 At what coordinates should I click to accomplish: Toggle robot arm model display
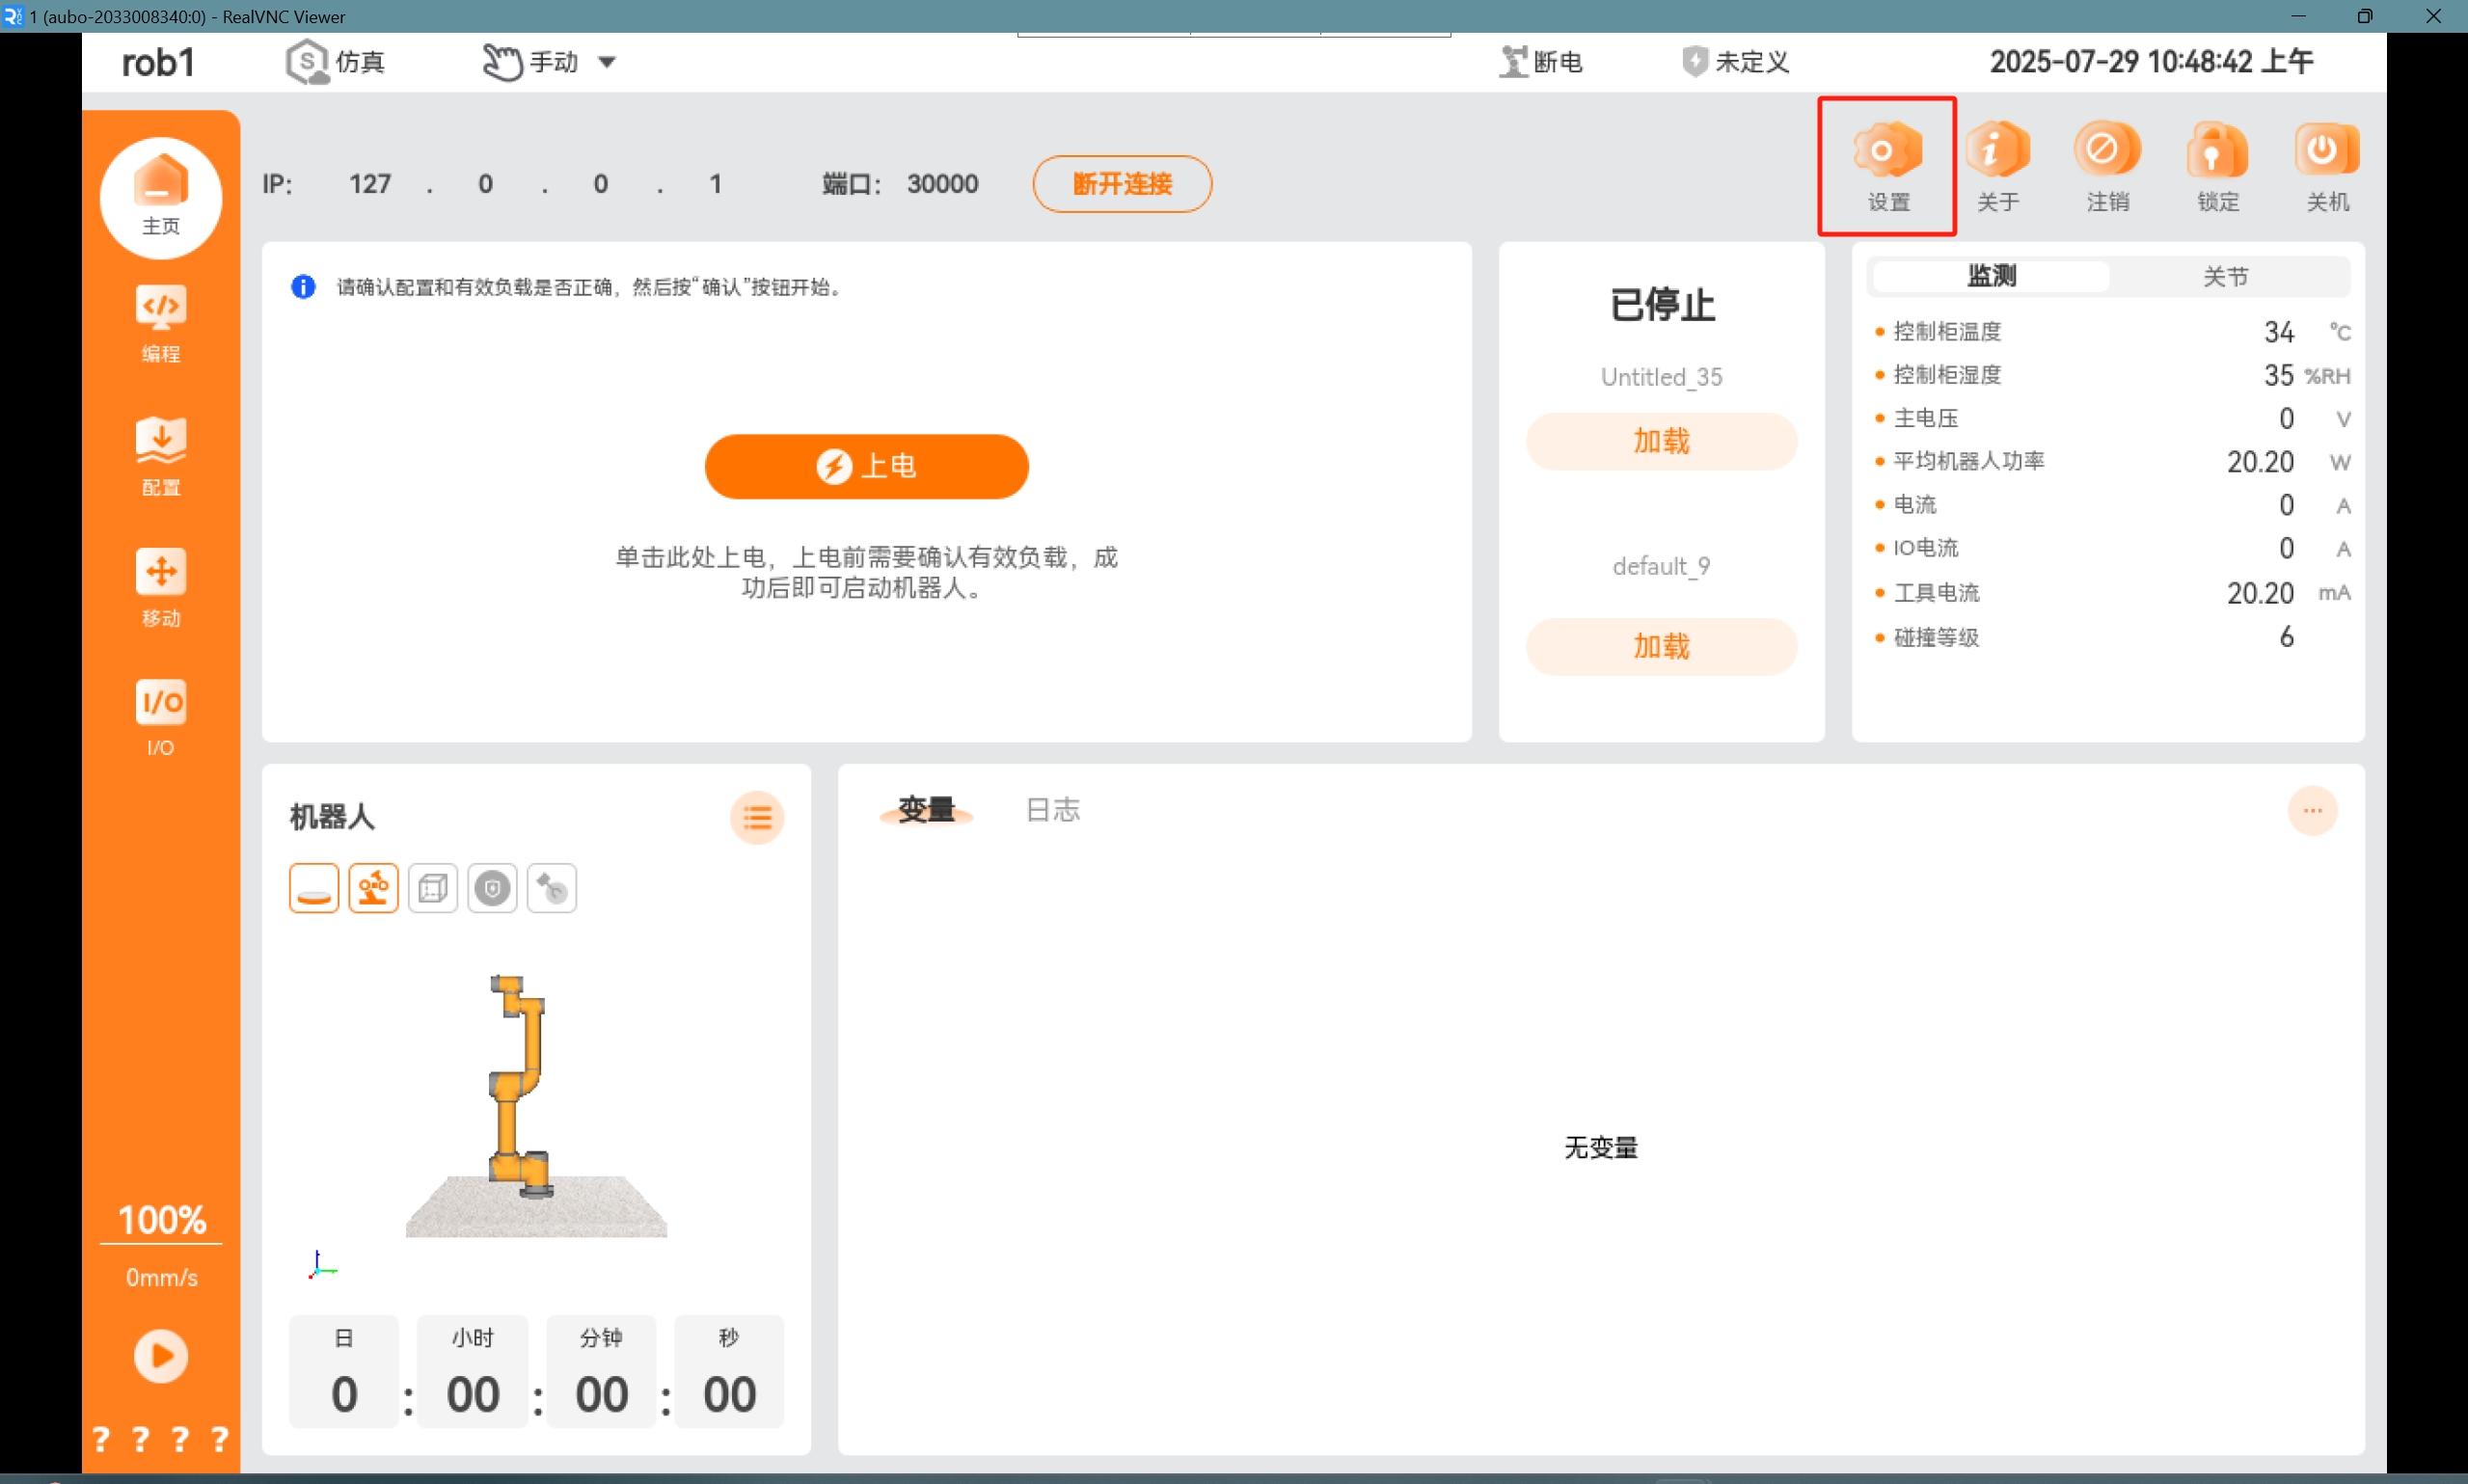(373, 888)
